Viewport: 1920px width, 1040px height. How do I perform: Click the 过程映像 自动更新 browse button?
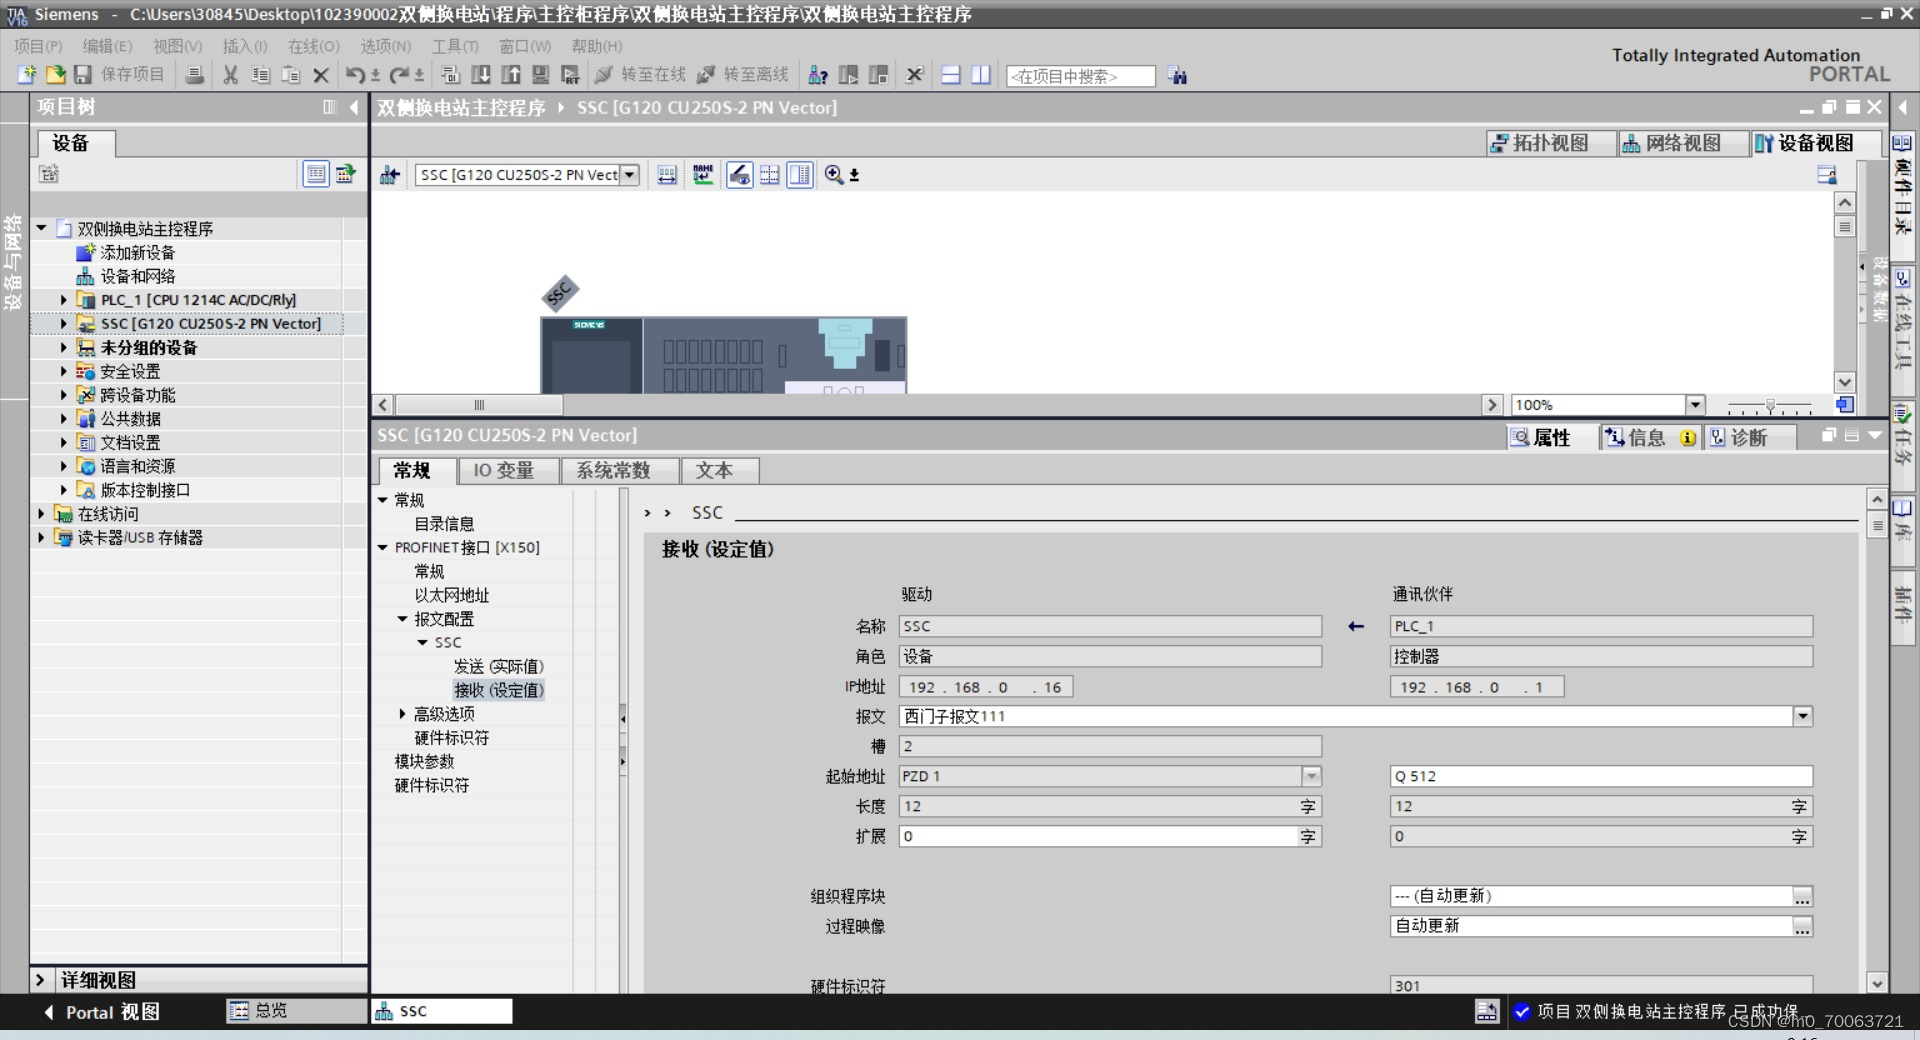pyautogui.click(x=1803, y=927)
